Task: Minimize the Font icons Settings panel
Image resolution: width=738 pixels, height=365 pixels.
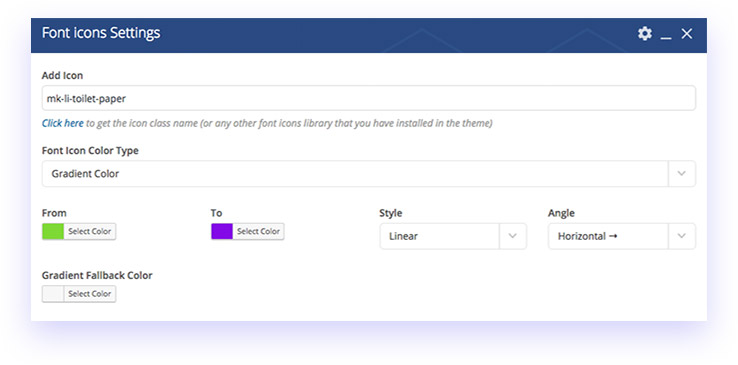Action: pos(666,35)
